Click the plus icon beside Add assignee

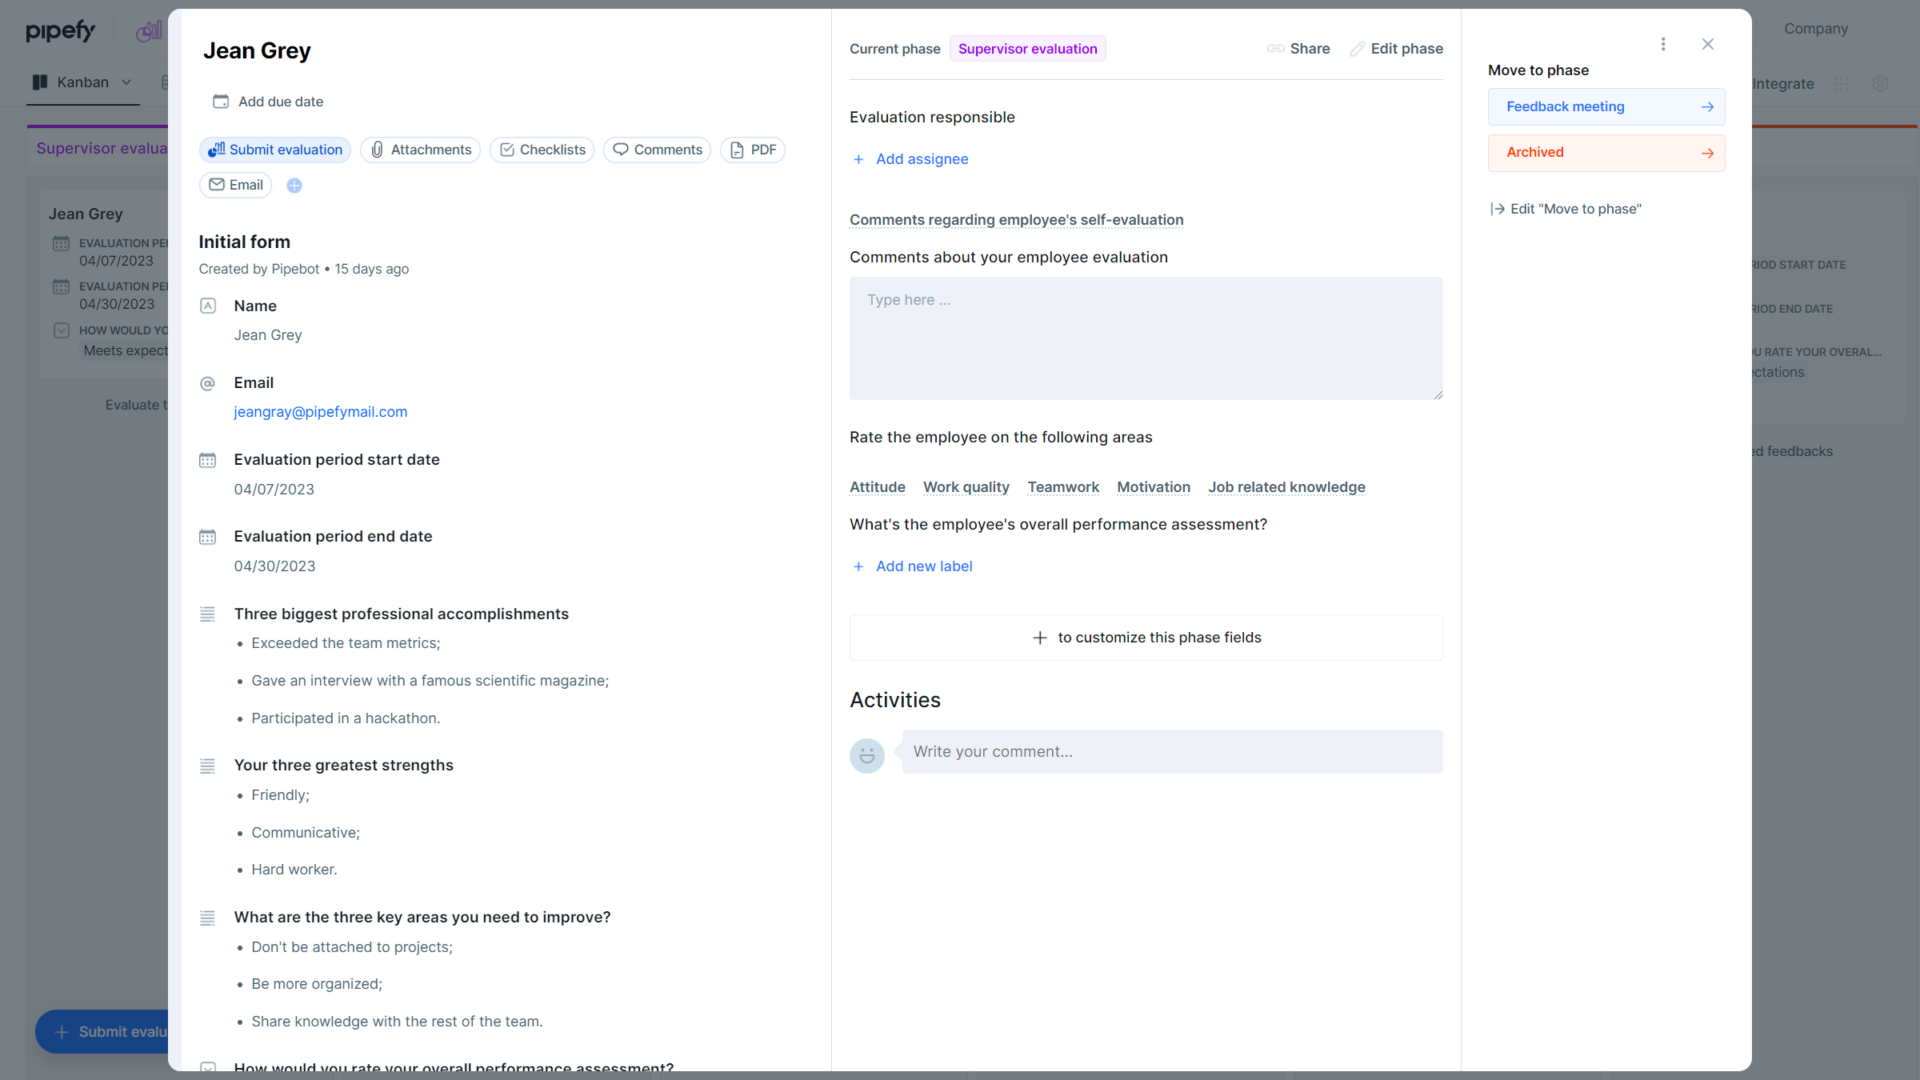pyautogui.click(x=858, y=159)
